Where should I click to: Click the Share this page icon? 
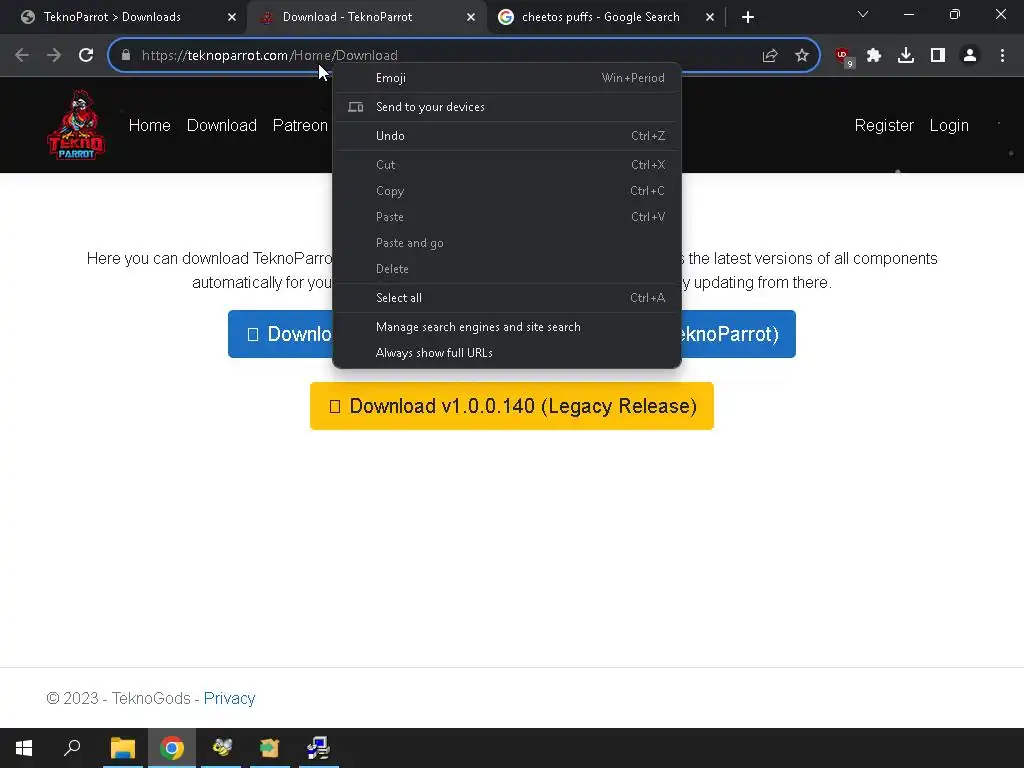click(x=770, y=56)
